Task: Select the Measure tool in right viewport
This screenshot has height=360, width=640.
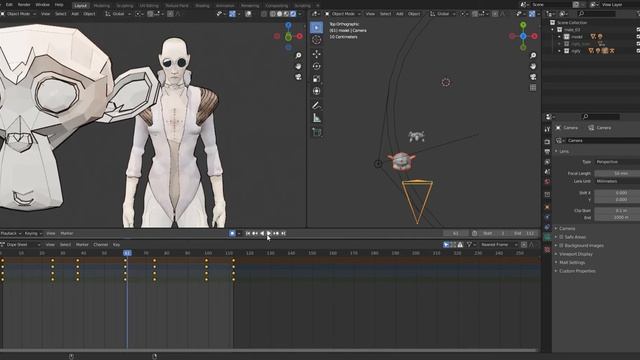Action: pyautogui.click(x=316, y=118)
